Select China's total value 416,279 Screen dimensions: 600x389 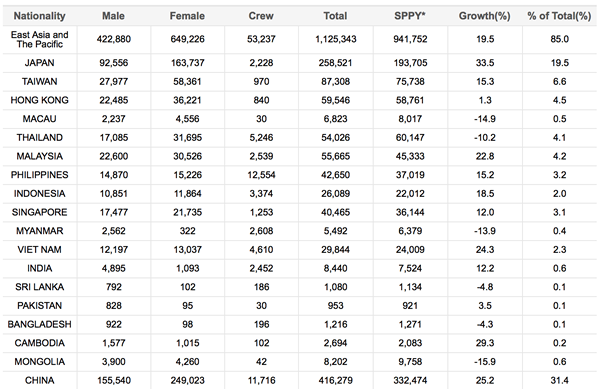335,381
